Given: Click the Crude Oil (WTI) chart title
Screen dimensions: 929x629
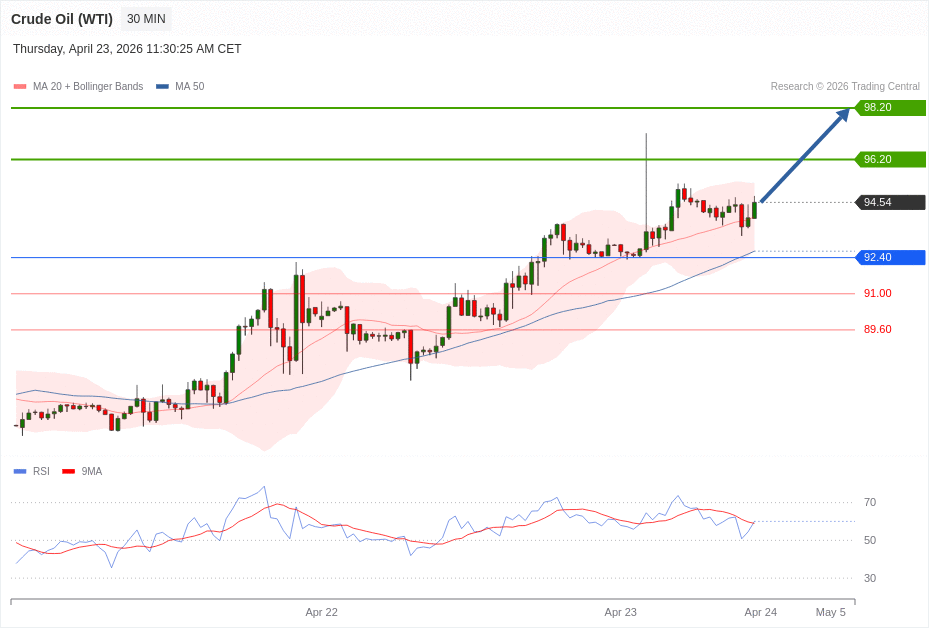Looking at the screenshot, I should click(x=62, y=19).
